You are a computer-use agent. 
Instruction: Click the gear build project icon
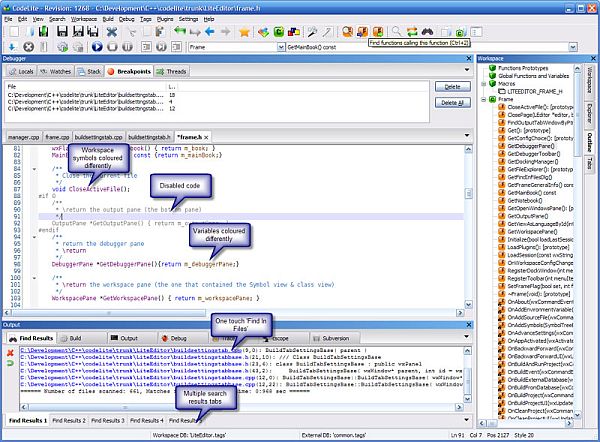(x=63, y=47)
